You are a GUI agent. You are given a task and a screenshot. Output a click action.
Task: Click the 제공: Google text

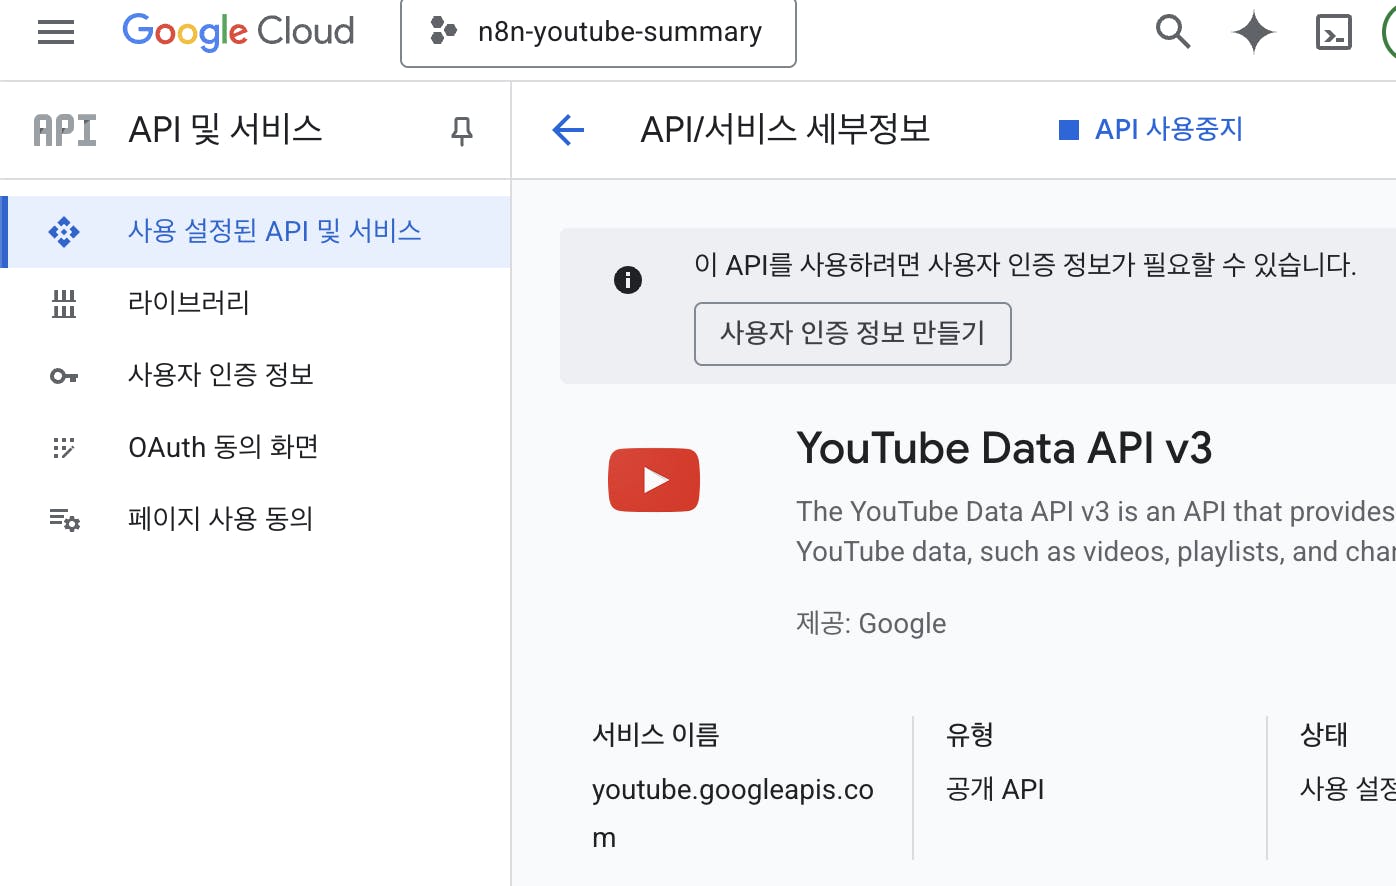[x=871, y=624]
